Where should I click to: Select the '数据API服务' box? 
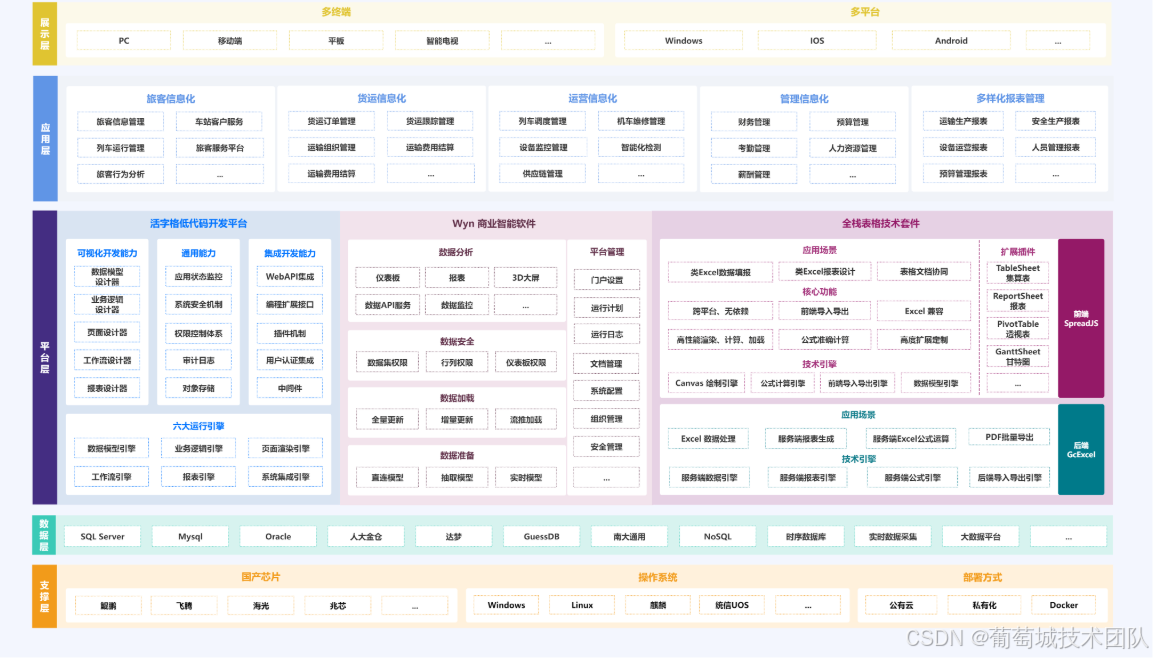point(388,305)
